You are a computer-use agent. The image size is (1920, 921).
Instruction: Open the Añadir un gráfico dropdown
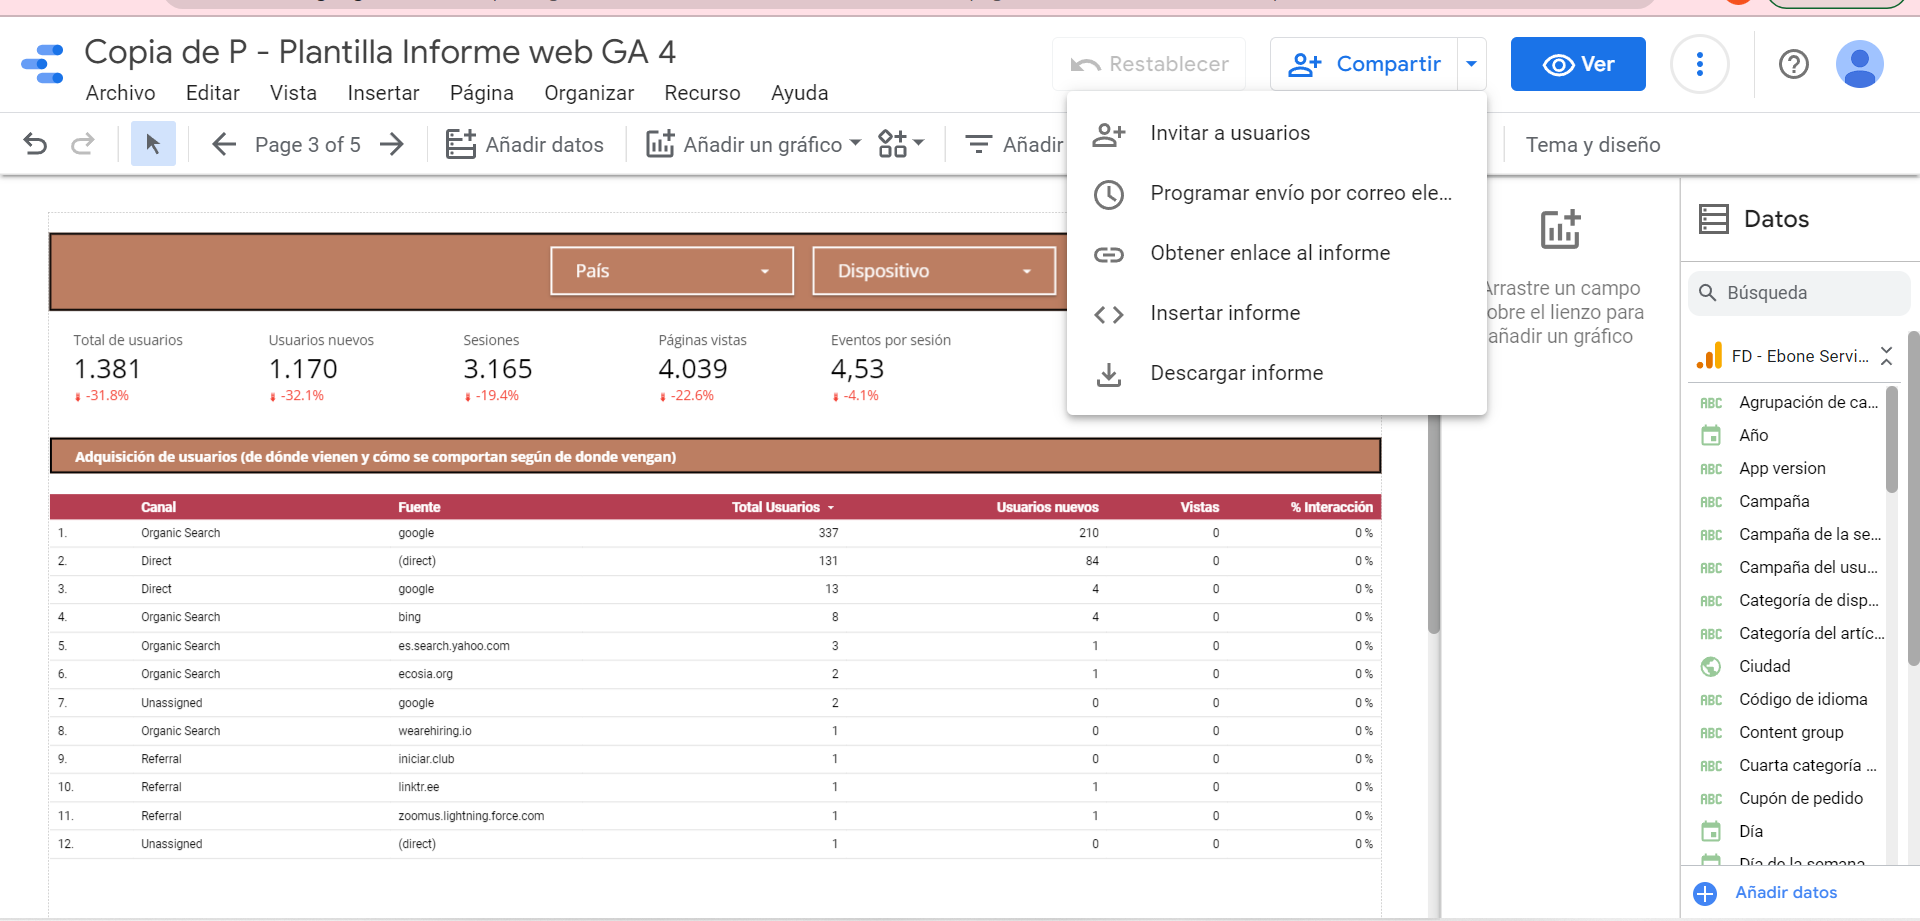[x=754, y=144]
